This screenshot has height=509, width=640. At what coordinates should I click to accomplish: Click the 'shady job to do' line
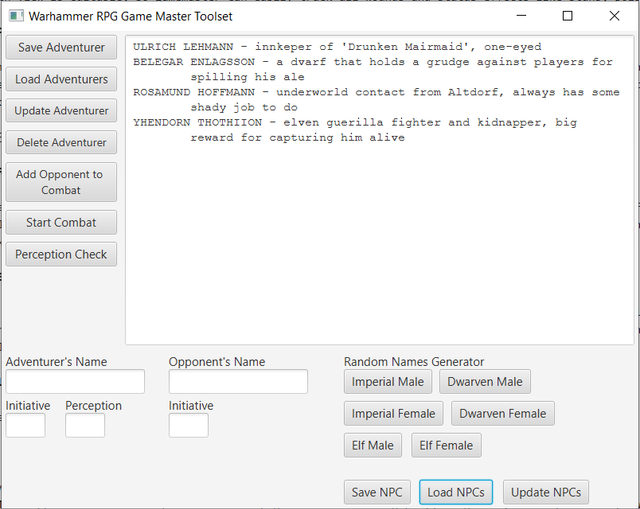244,107
